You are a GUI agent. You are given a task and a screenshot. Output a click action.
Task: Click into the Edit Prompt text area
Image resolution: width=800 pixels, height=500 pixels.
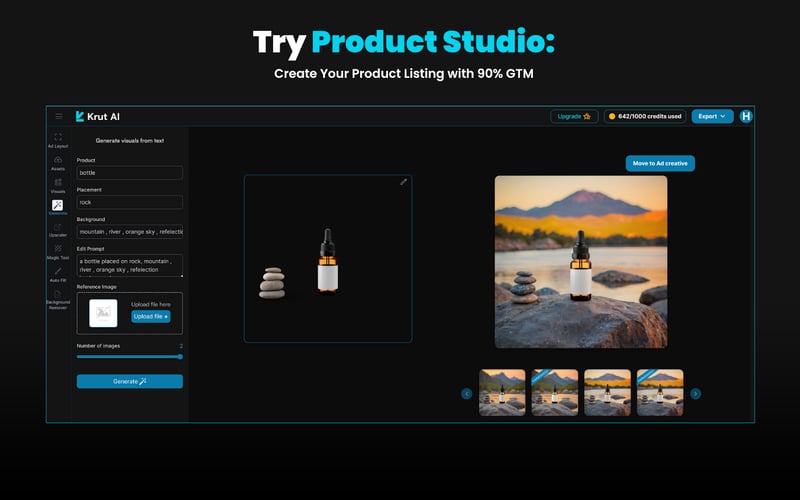coord(130,265)
